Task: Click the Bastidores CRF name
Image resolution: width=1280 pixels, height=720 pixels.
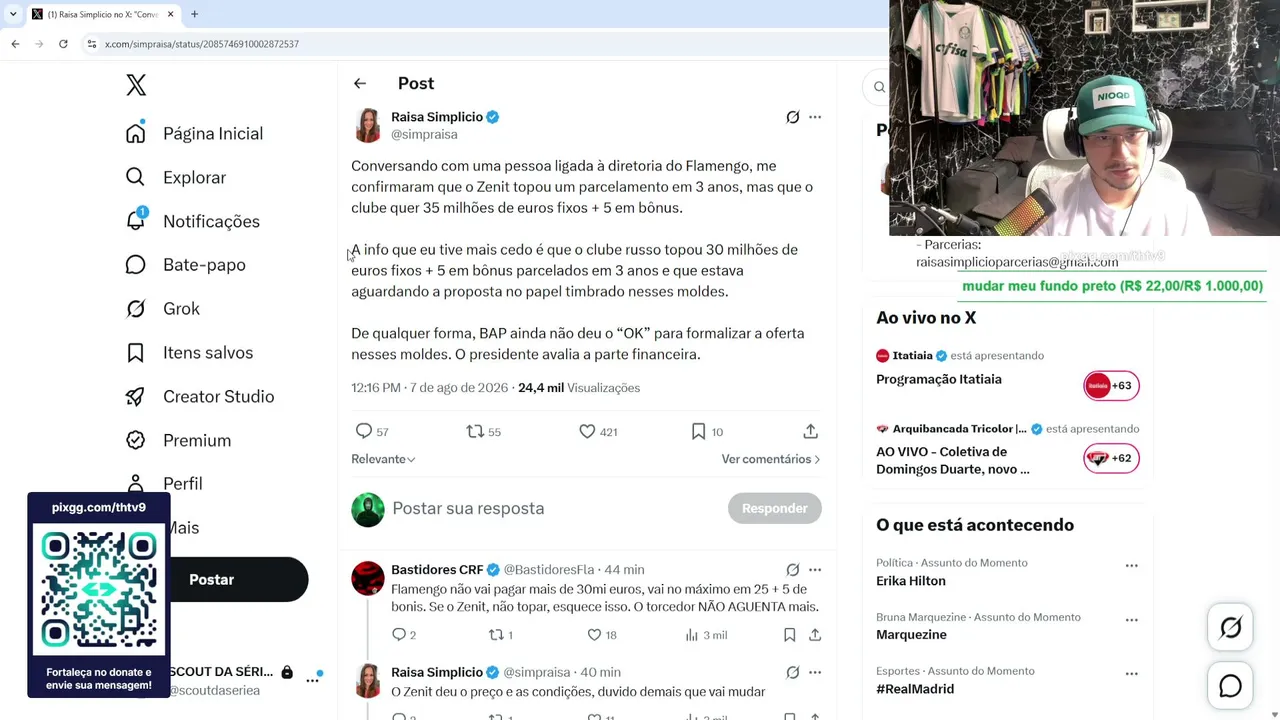Action: pyautogui.click(x=437, y=570)
